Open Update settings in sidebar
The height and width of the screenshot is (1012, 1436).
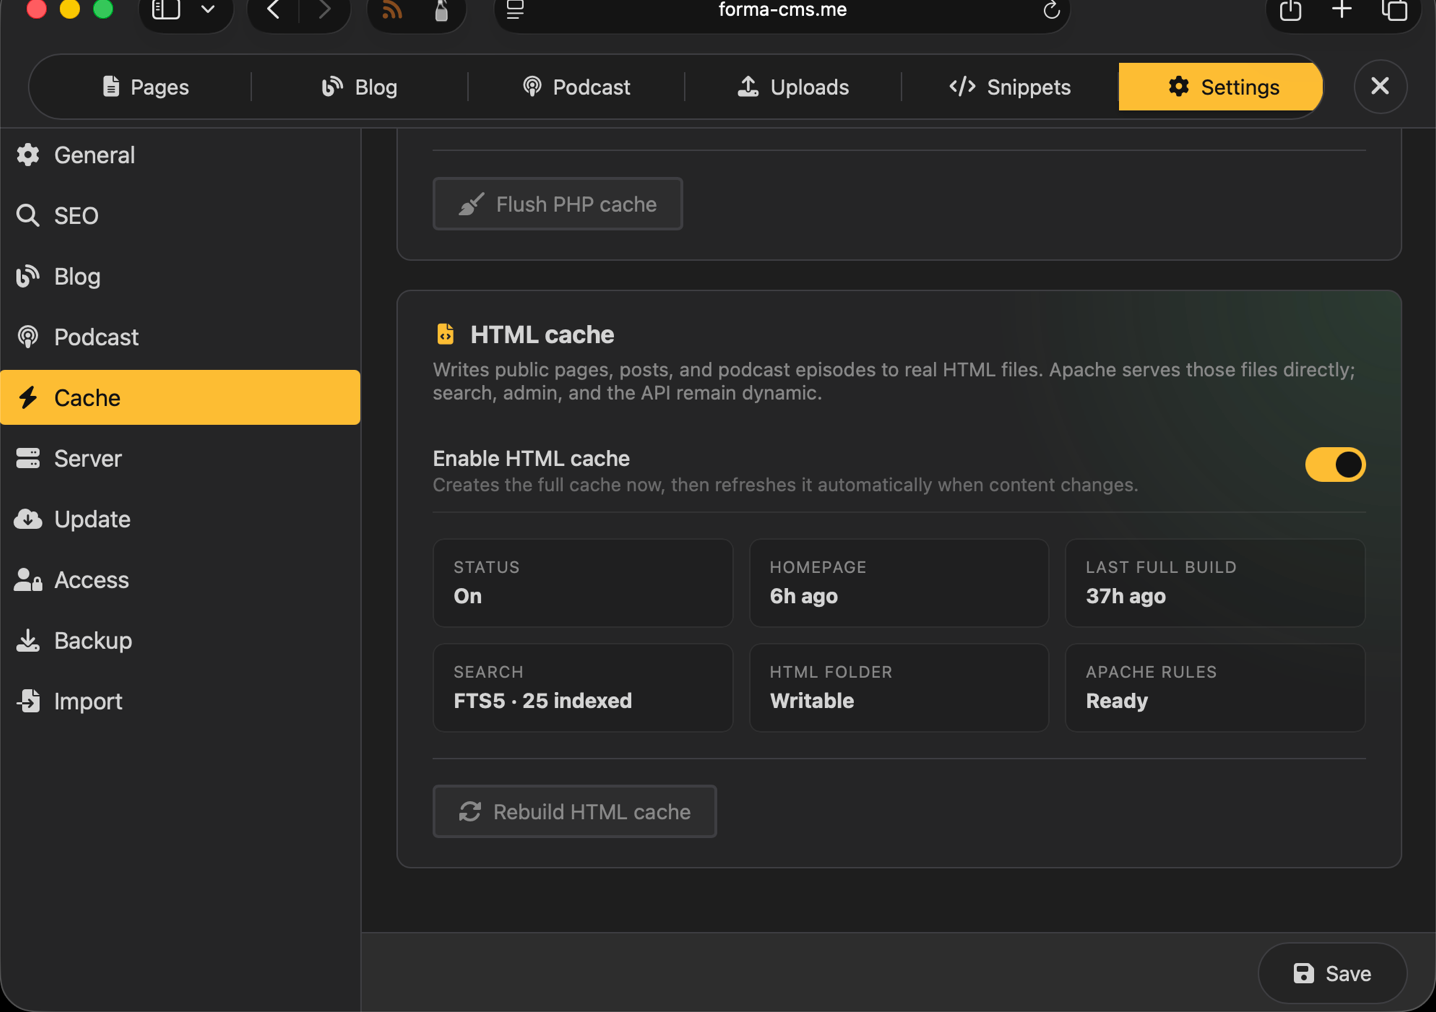click(x=180, y=519)
